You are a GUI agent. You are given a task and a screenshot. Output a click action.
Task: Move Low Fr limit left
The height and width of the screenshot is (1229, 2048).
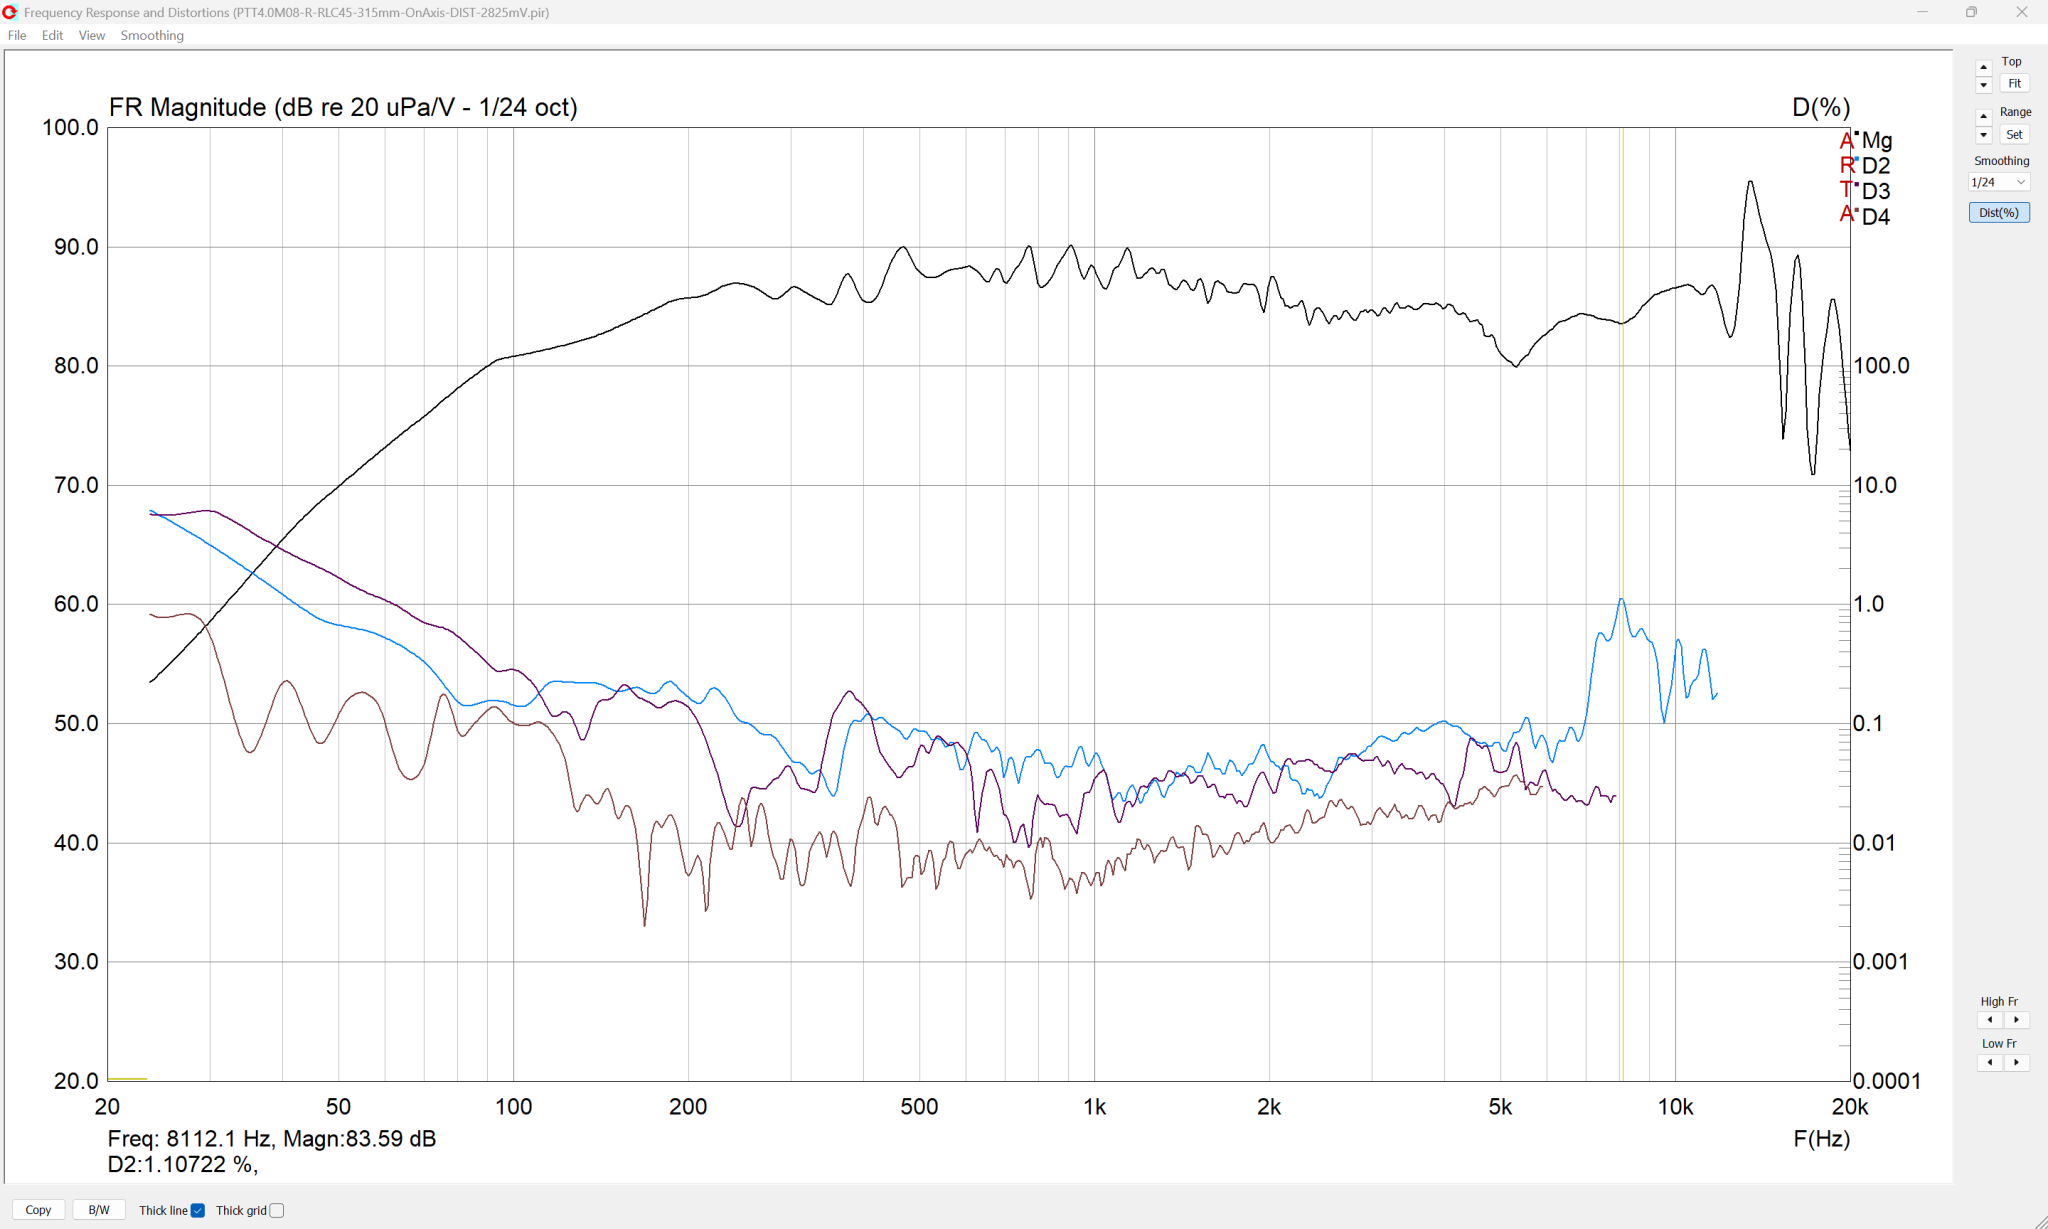tap(1990, 1062)
